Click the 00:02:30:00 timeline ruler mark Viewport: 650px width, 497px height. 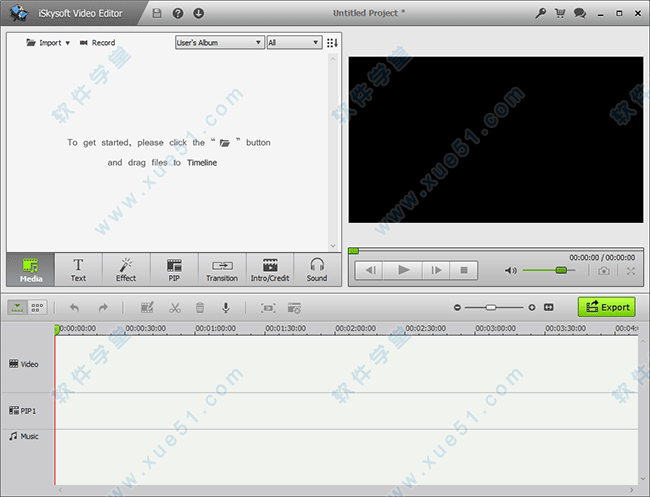click(426, 328)
